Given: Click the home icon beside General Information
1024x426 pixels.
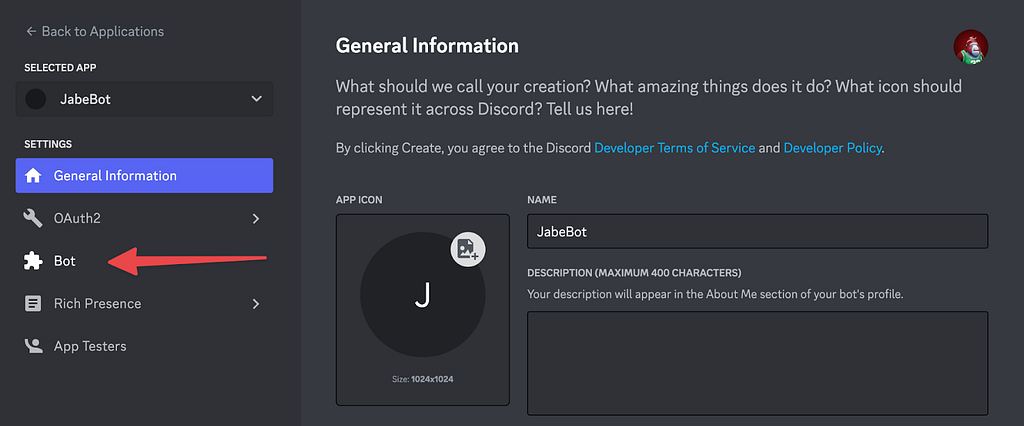Looking at the screenshot, I should pos(33,176).
